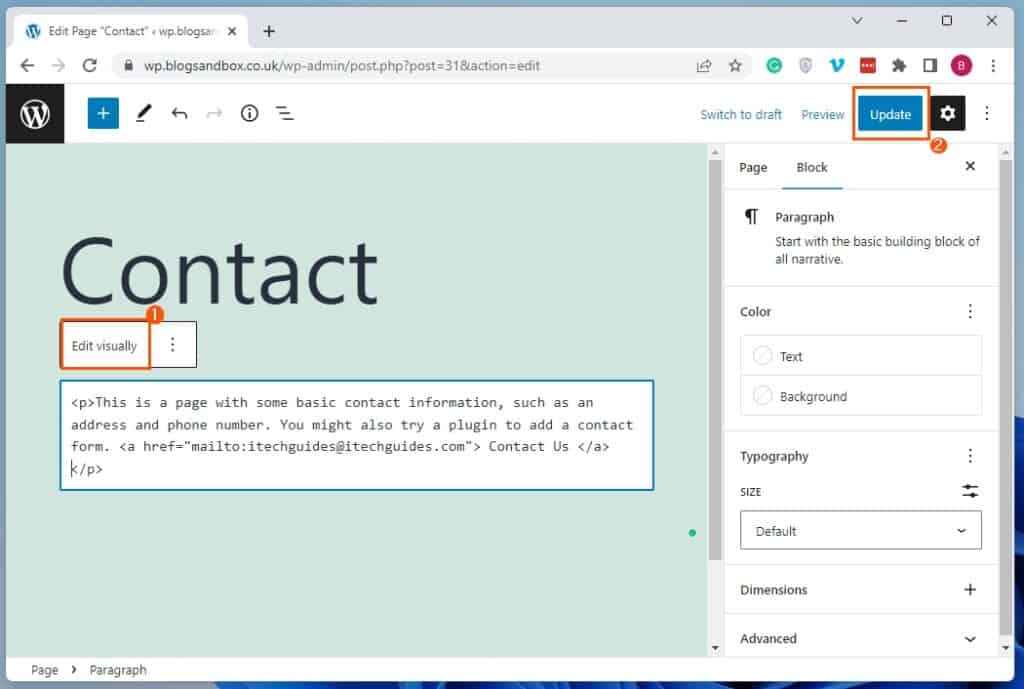The image size is (1024, 689).
Task: Go forward in the browser
Action: pyautogui.click(x=58, y=65)
